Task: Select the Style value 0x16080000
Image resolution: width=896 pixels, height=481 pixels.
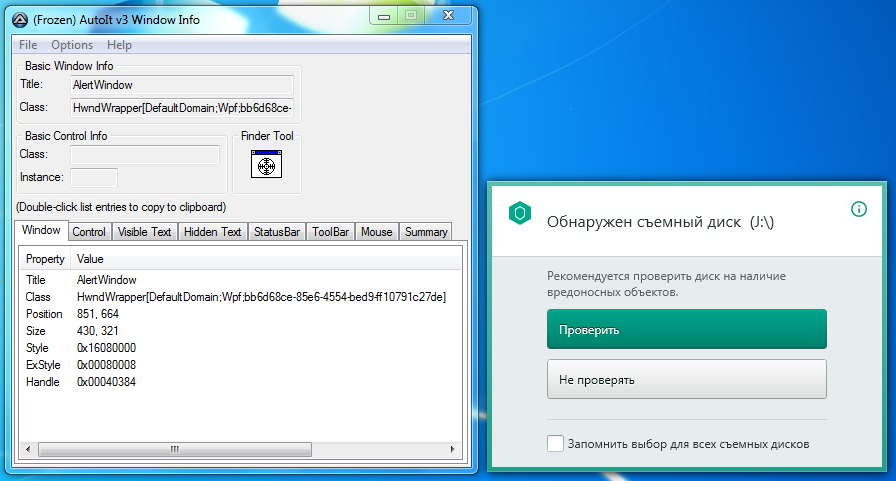Action: click(x=106, y=348)
